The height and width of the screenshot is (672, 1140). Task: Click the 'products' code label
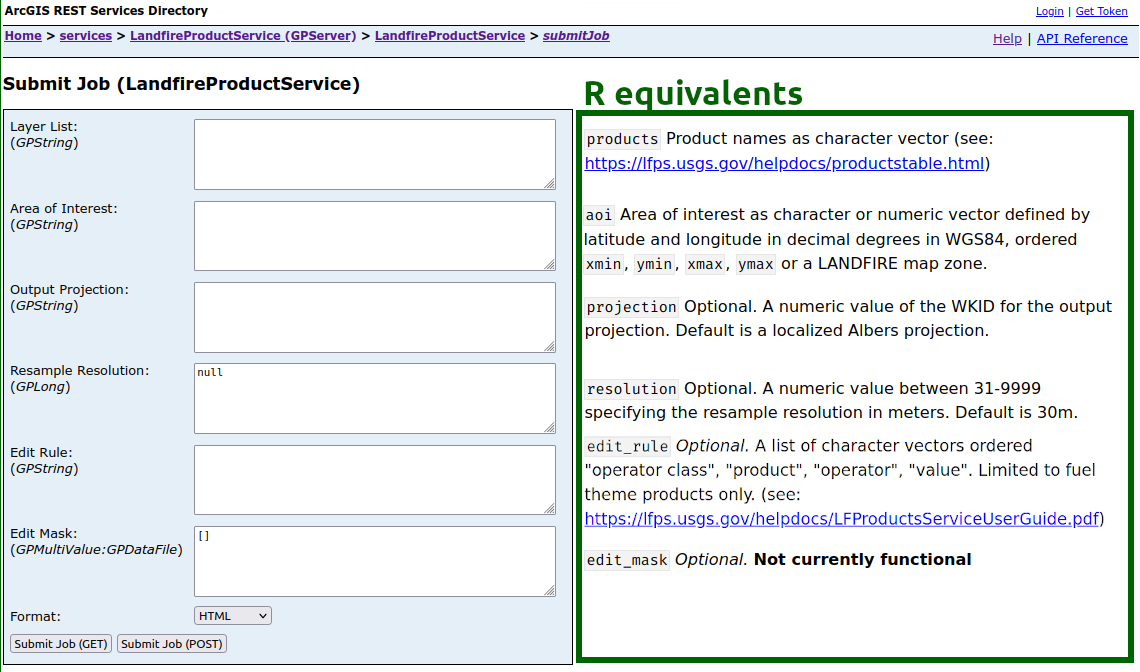622,139
